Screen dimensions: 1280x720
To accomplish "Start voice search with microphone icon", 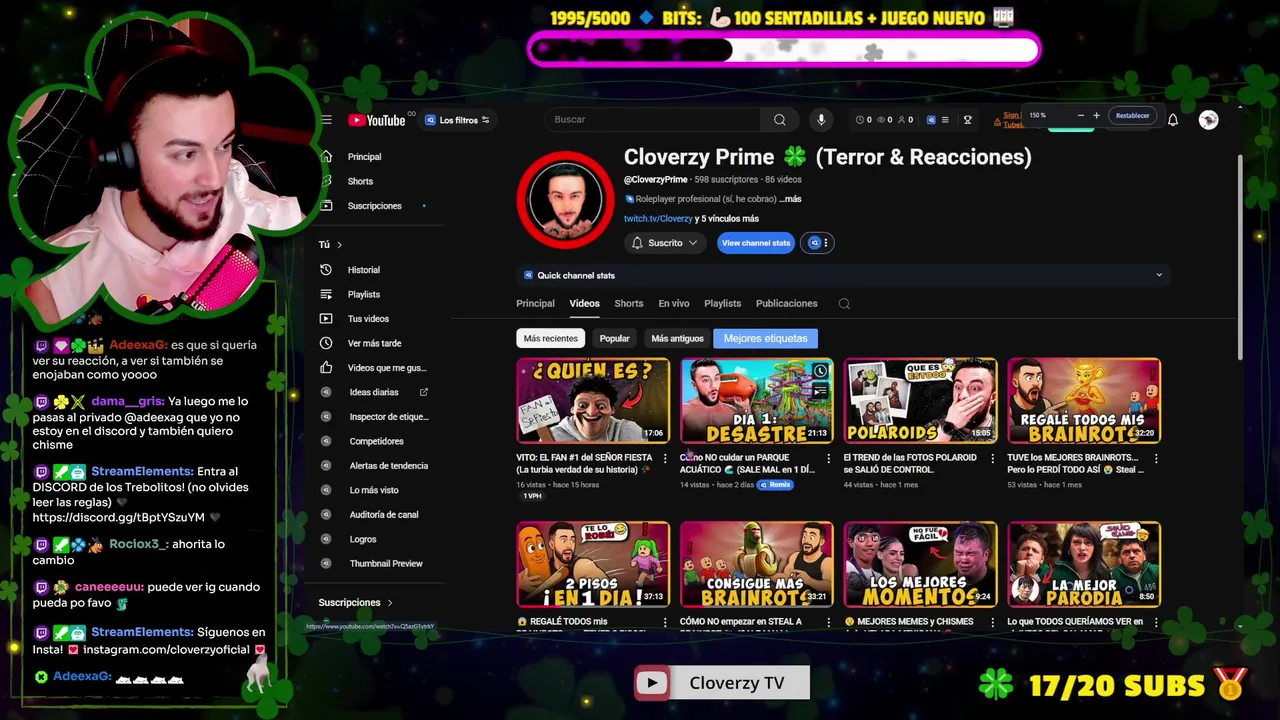I will pyautogui.click(x=821, y=120).
